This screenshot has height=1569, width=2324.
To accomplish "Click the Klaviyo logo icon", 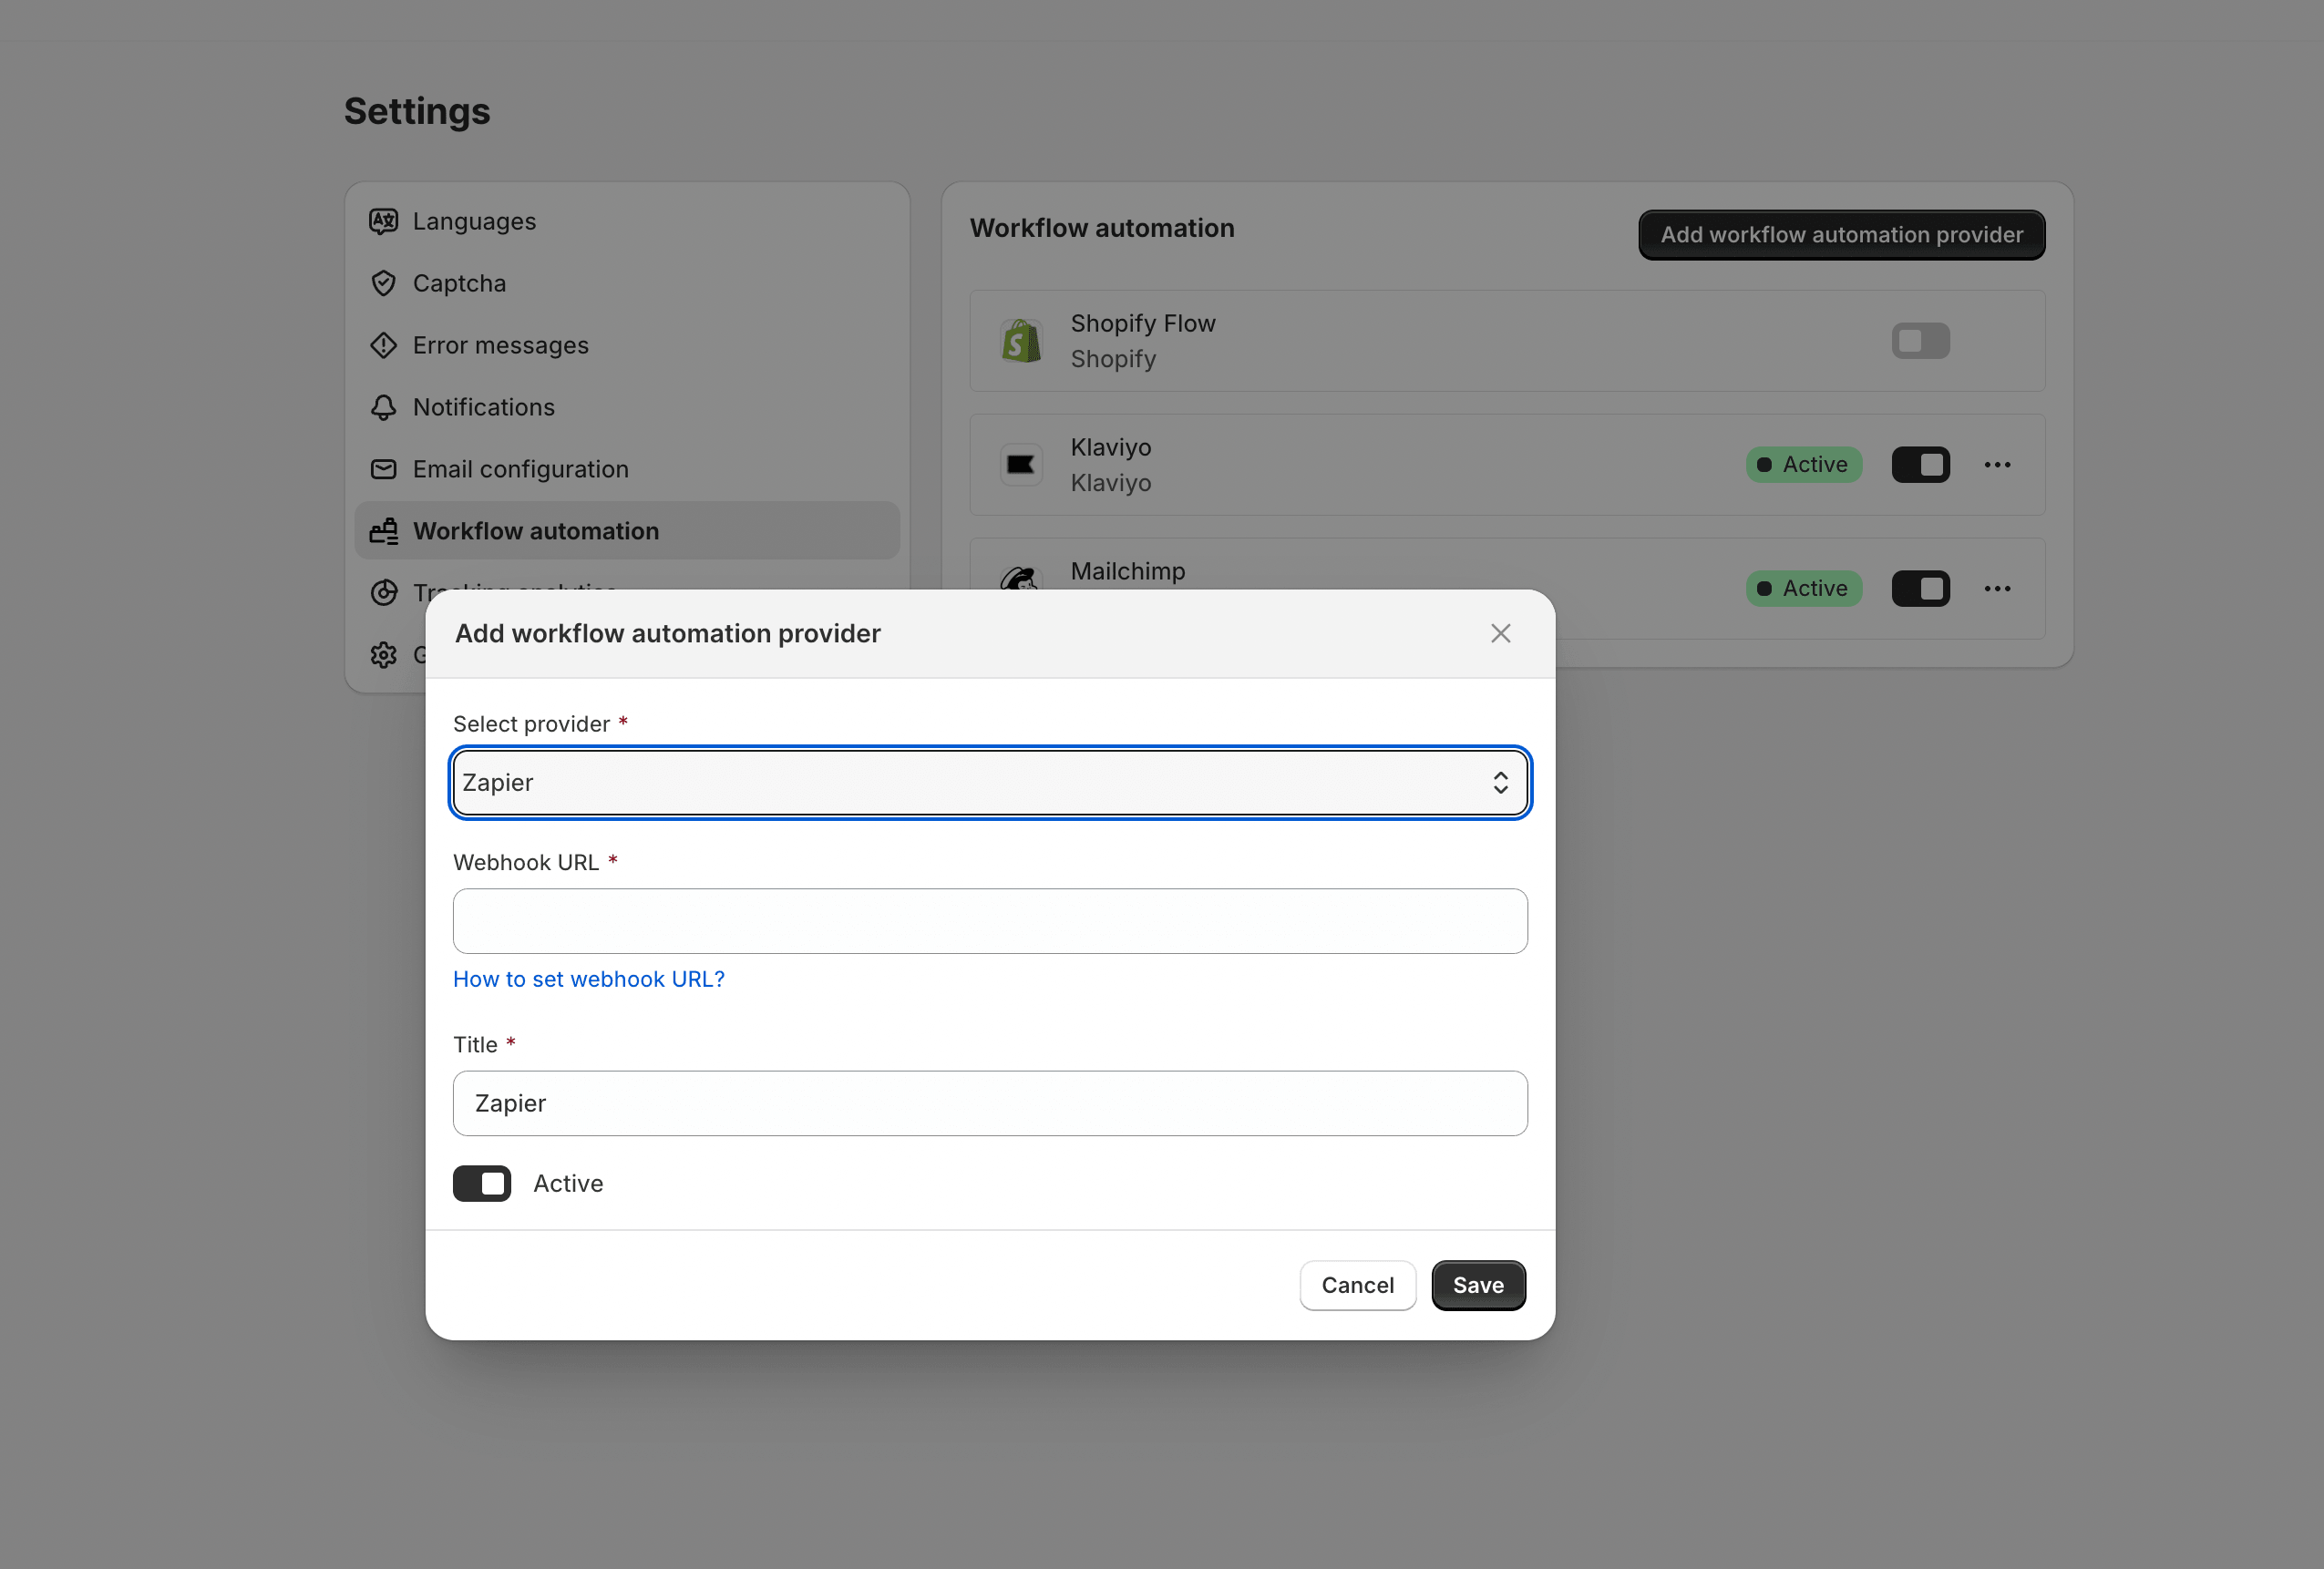I will pyautogui.click(x=1021, y=465).
